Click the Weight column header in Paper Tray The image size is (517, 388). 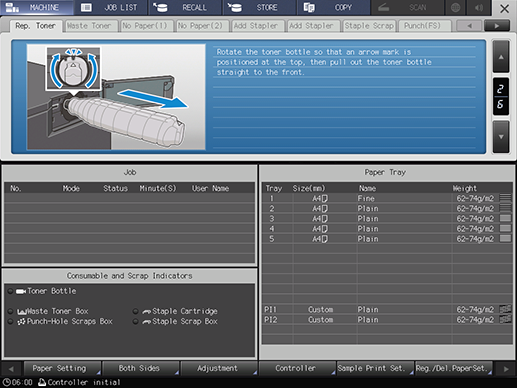coord(464,188)
